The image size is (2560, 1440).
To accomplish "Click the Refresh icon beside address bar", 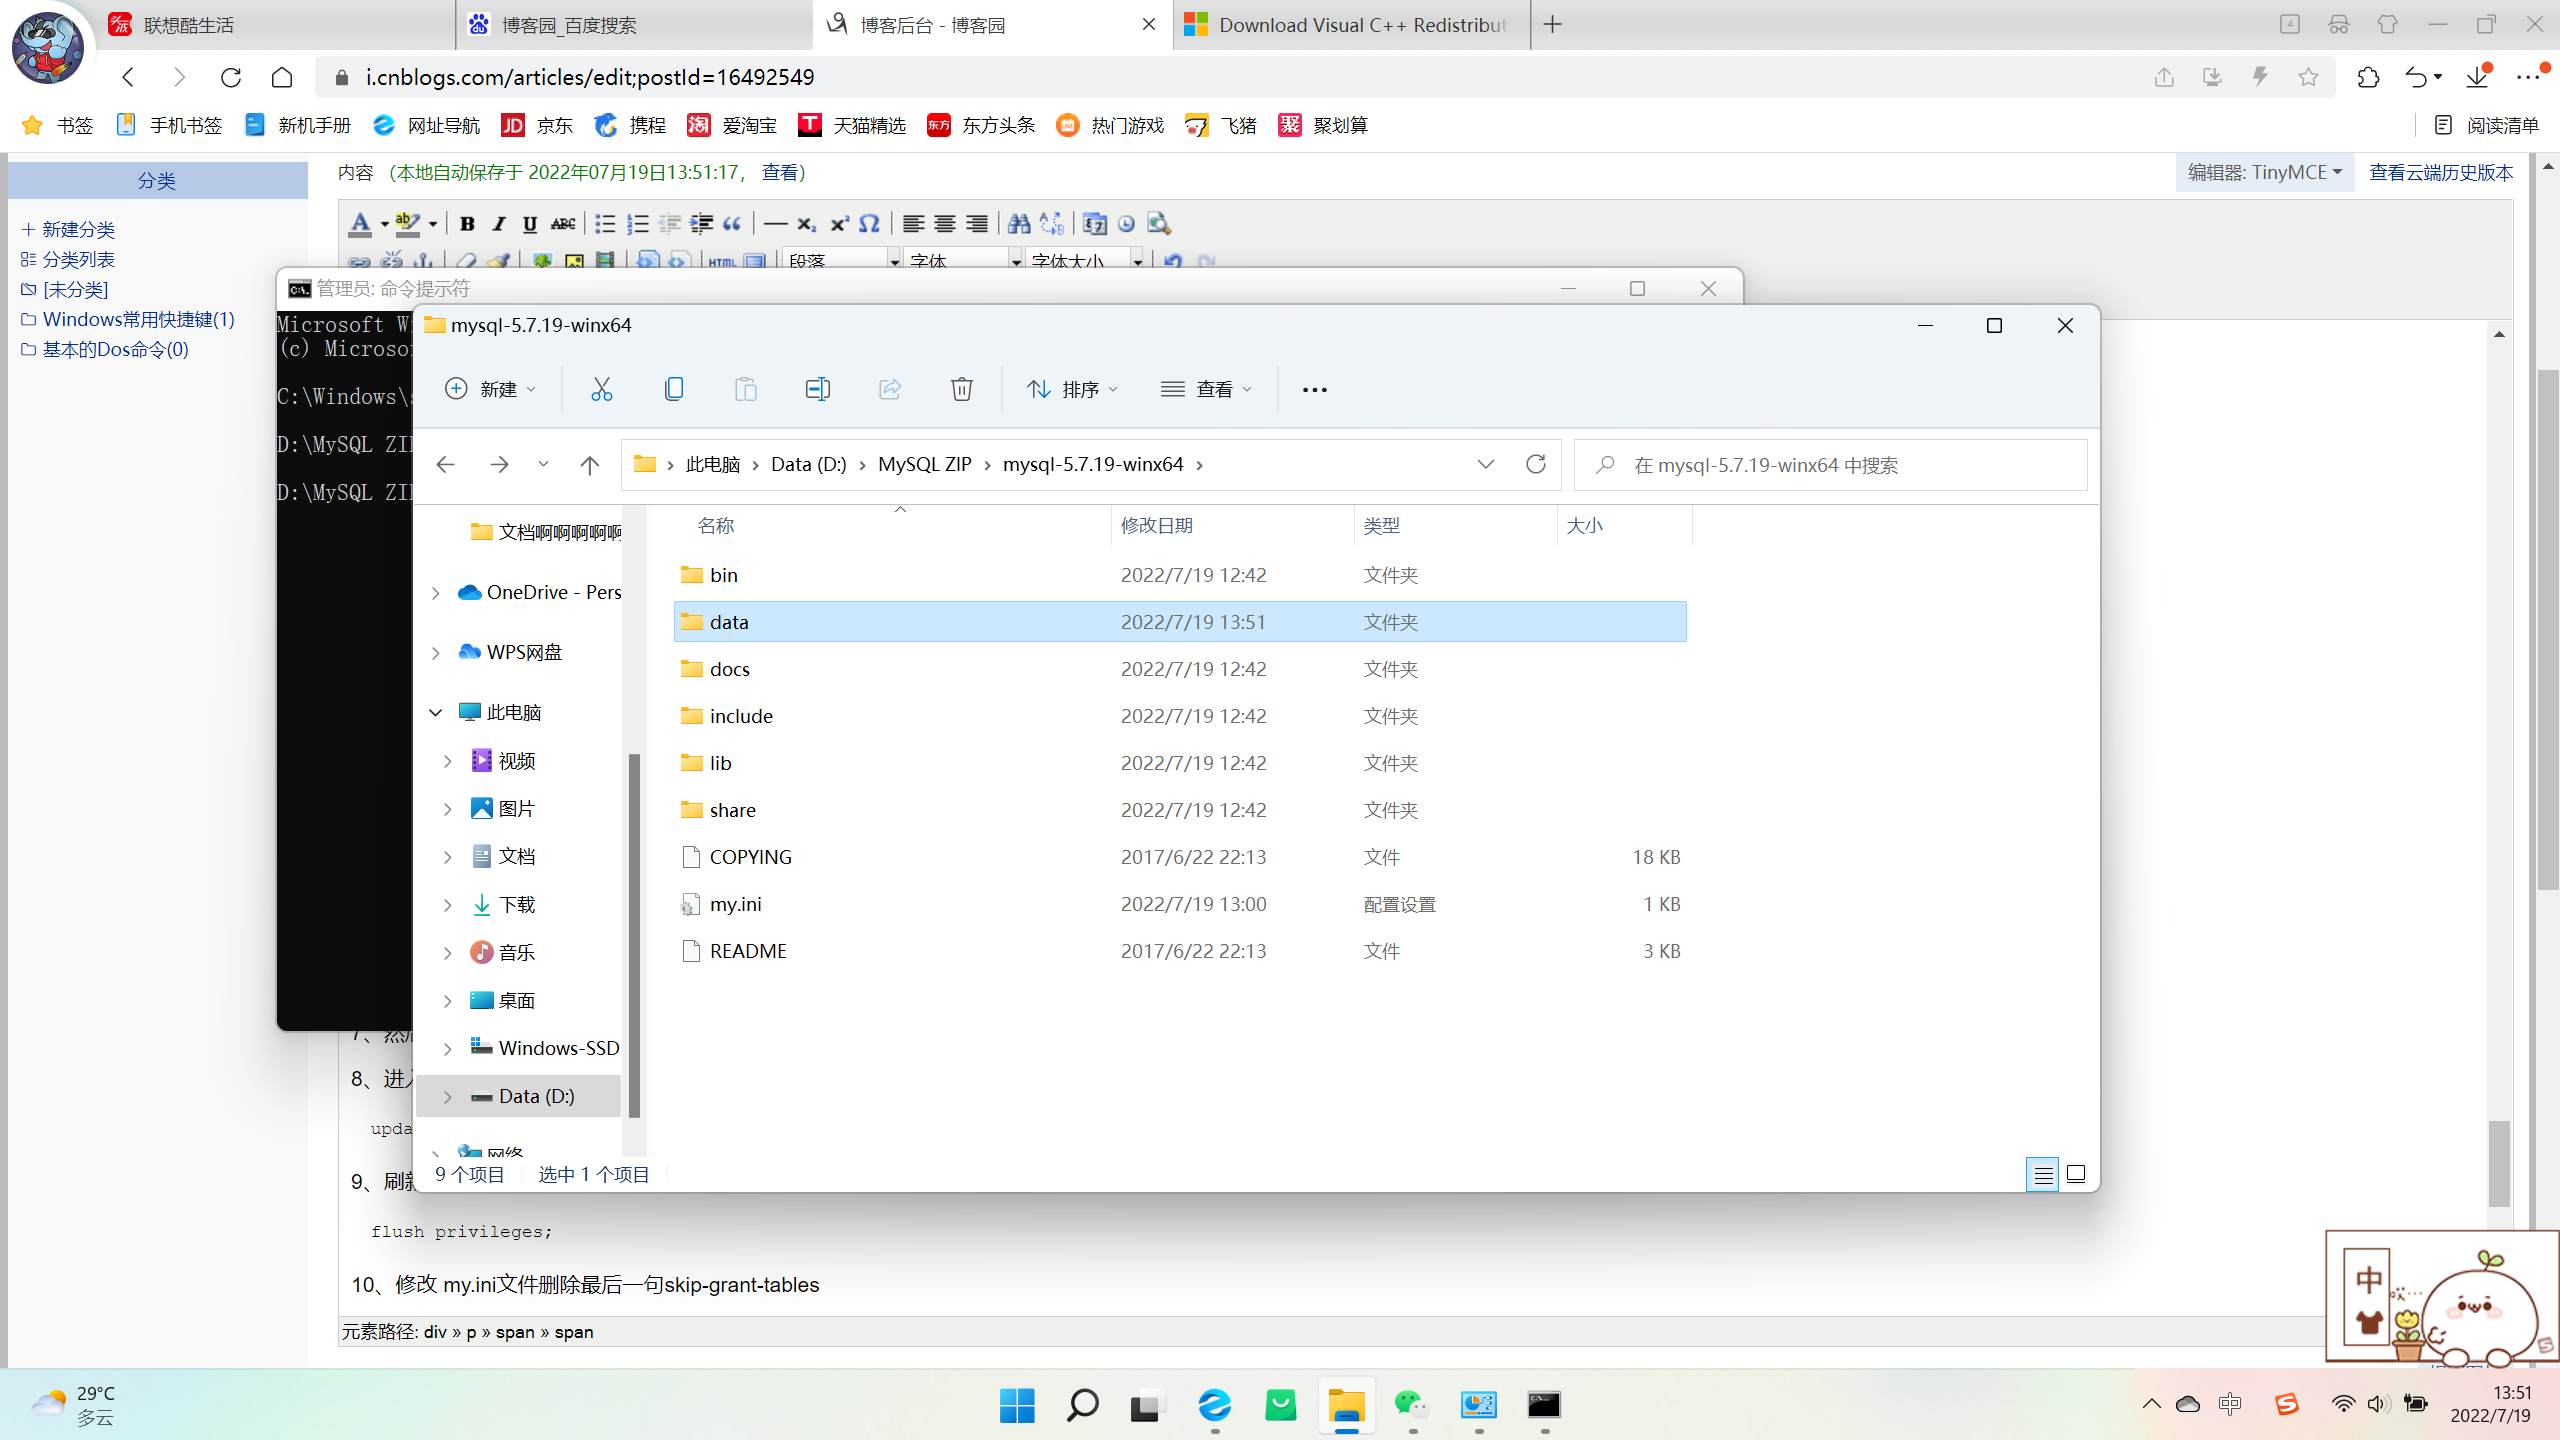I will [1536, 464].
